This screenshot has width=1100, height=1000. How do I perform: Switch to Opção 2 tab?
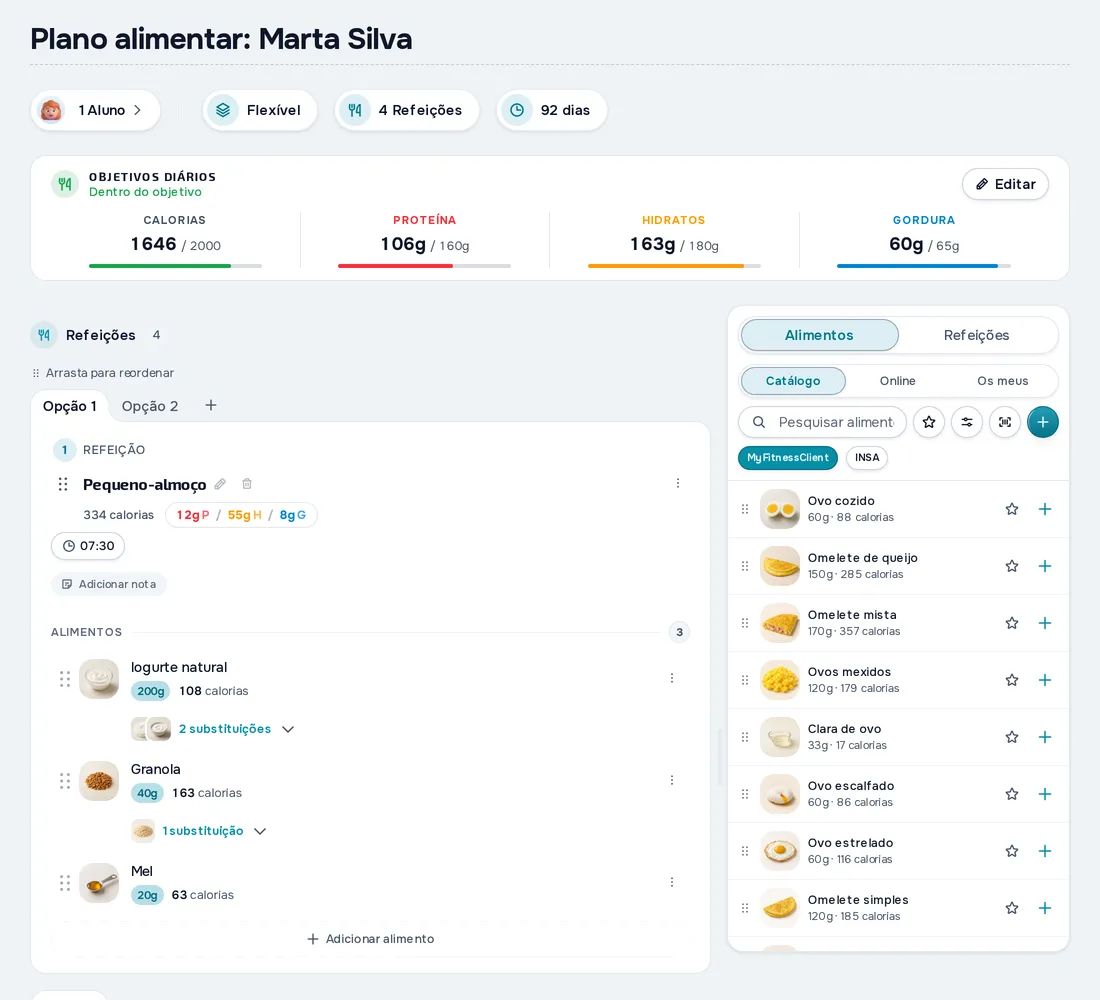point(149,406)
